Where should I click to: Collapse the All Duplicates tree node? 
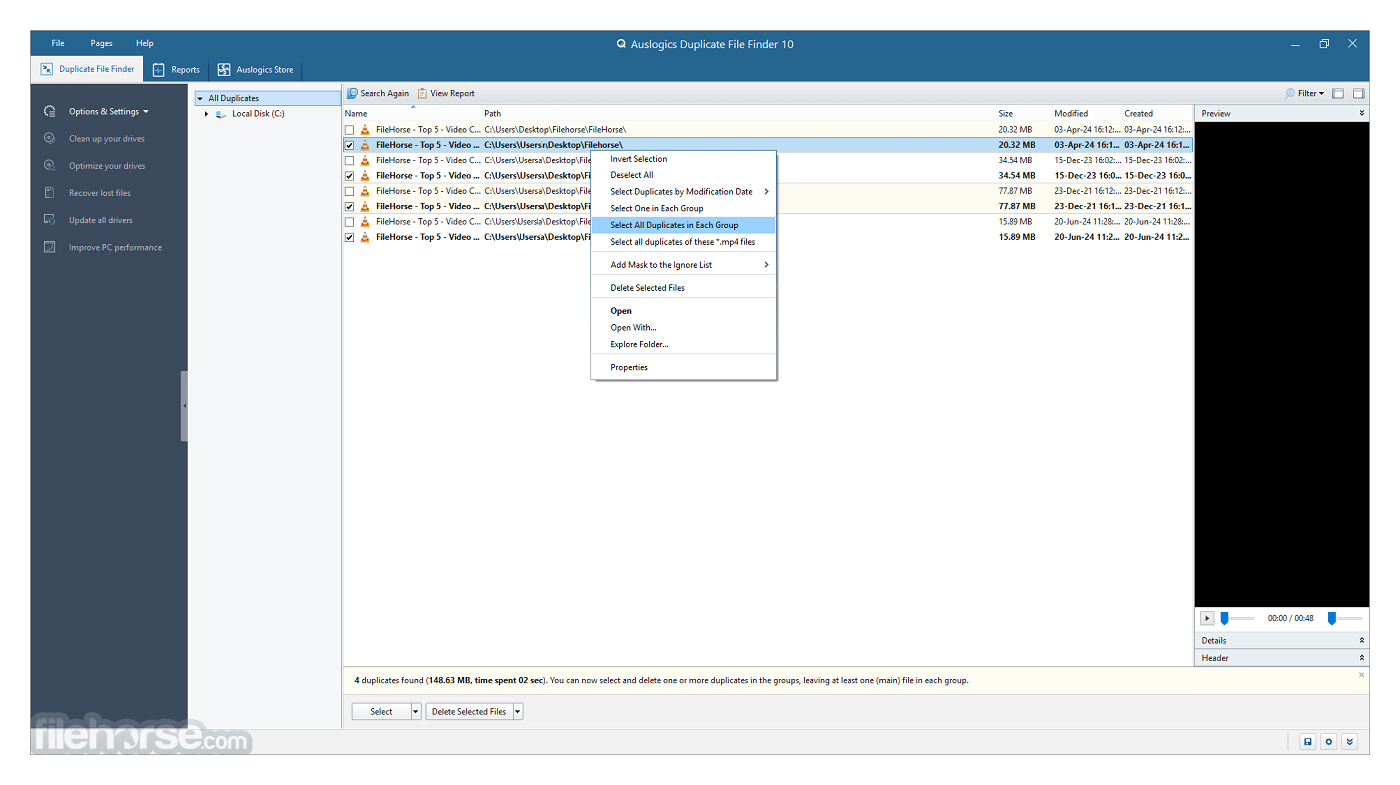point(200,98)
